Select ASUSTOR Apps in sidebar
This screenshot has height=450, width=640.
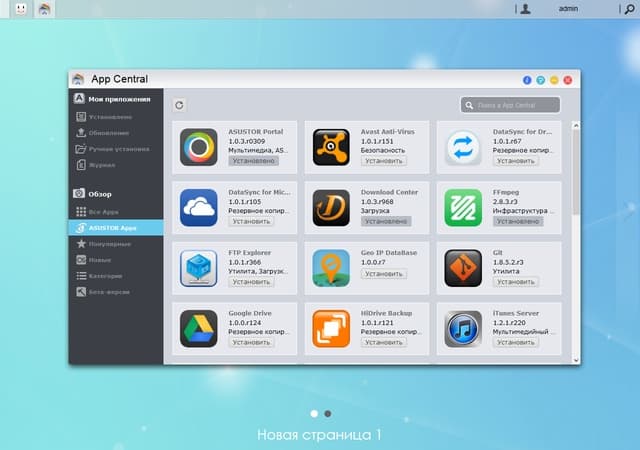(x=116, y=227)
